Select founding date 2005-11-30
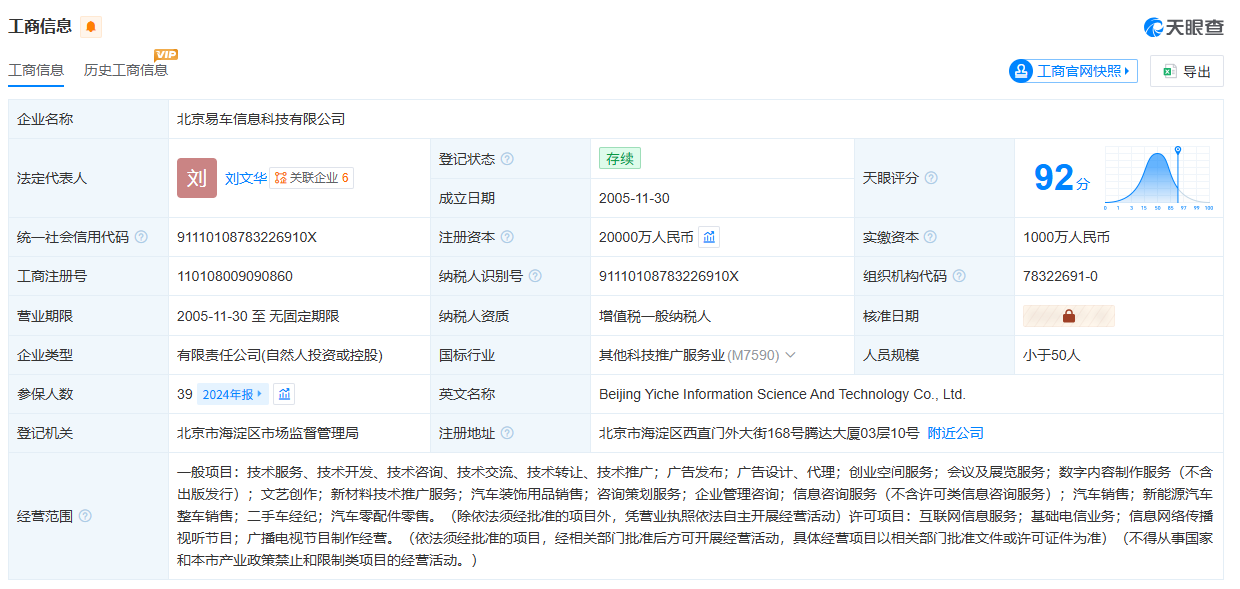The width and height of the screenshot is (1240, 589). click(x=634, y=198)
